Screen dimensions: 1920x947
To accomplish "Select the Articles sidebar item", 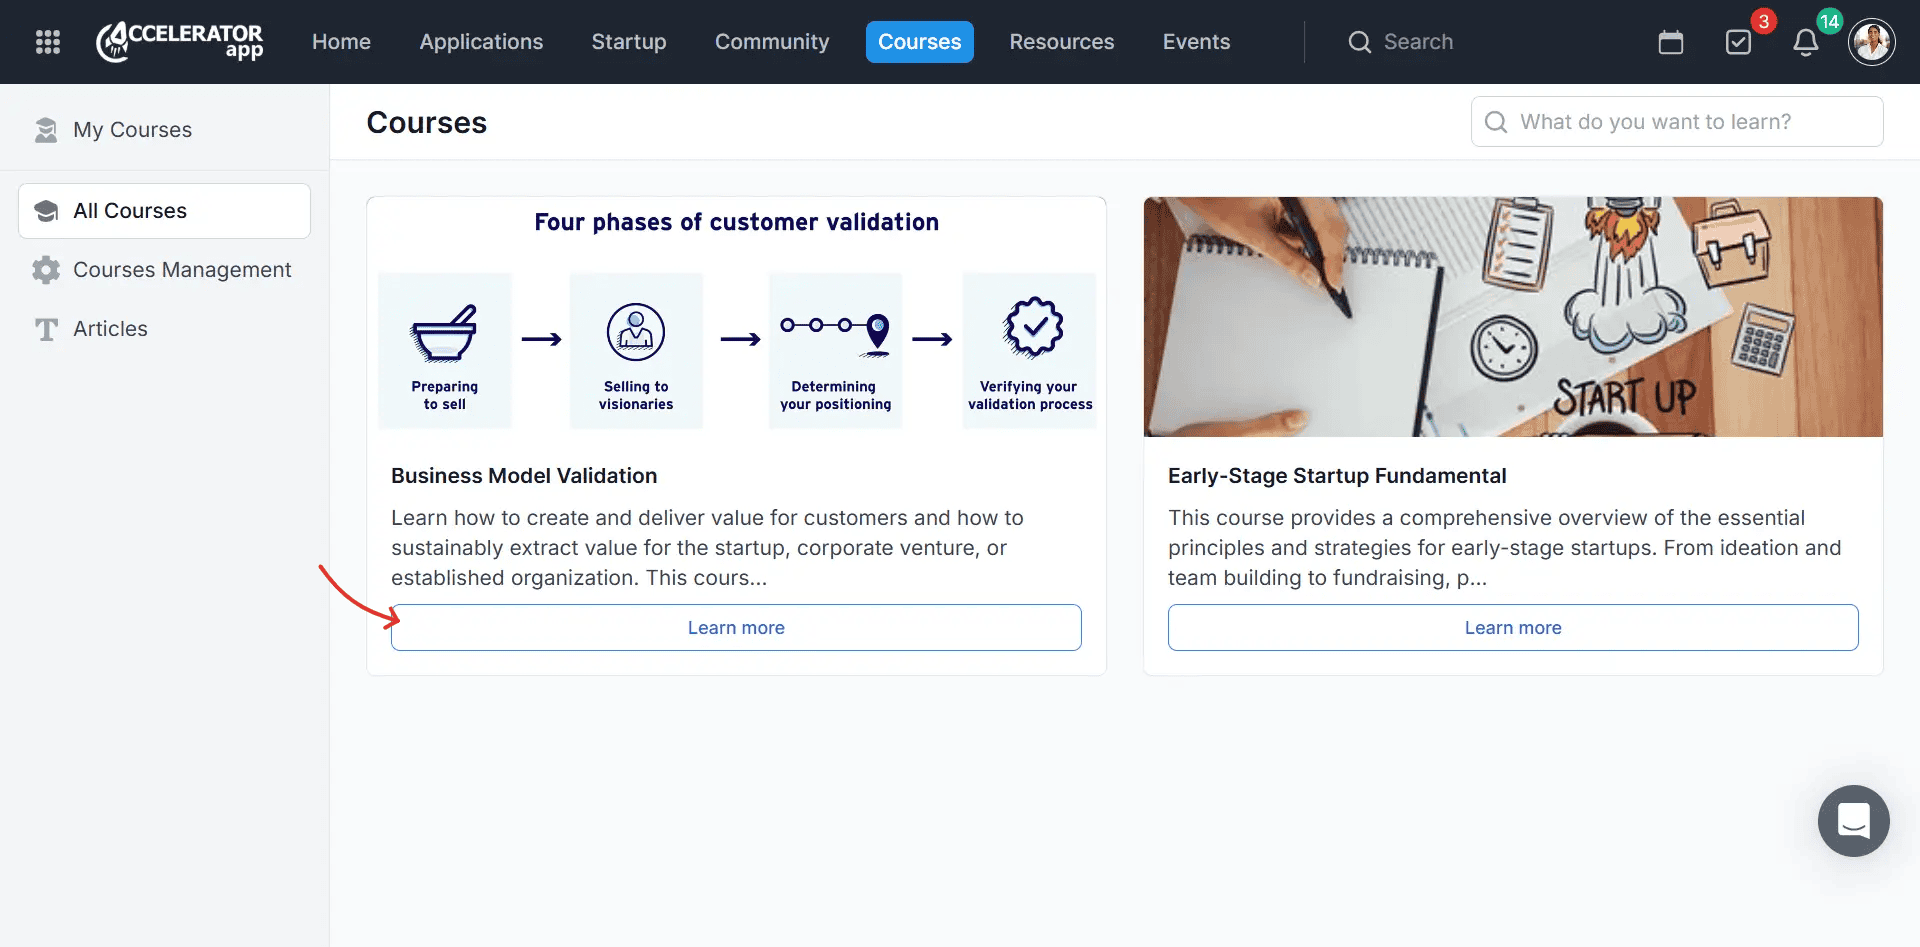I will point(110,328).
